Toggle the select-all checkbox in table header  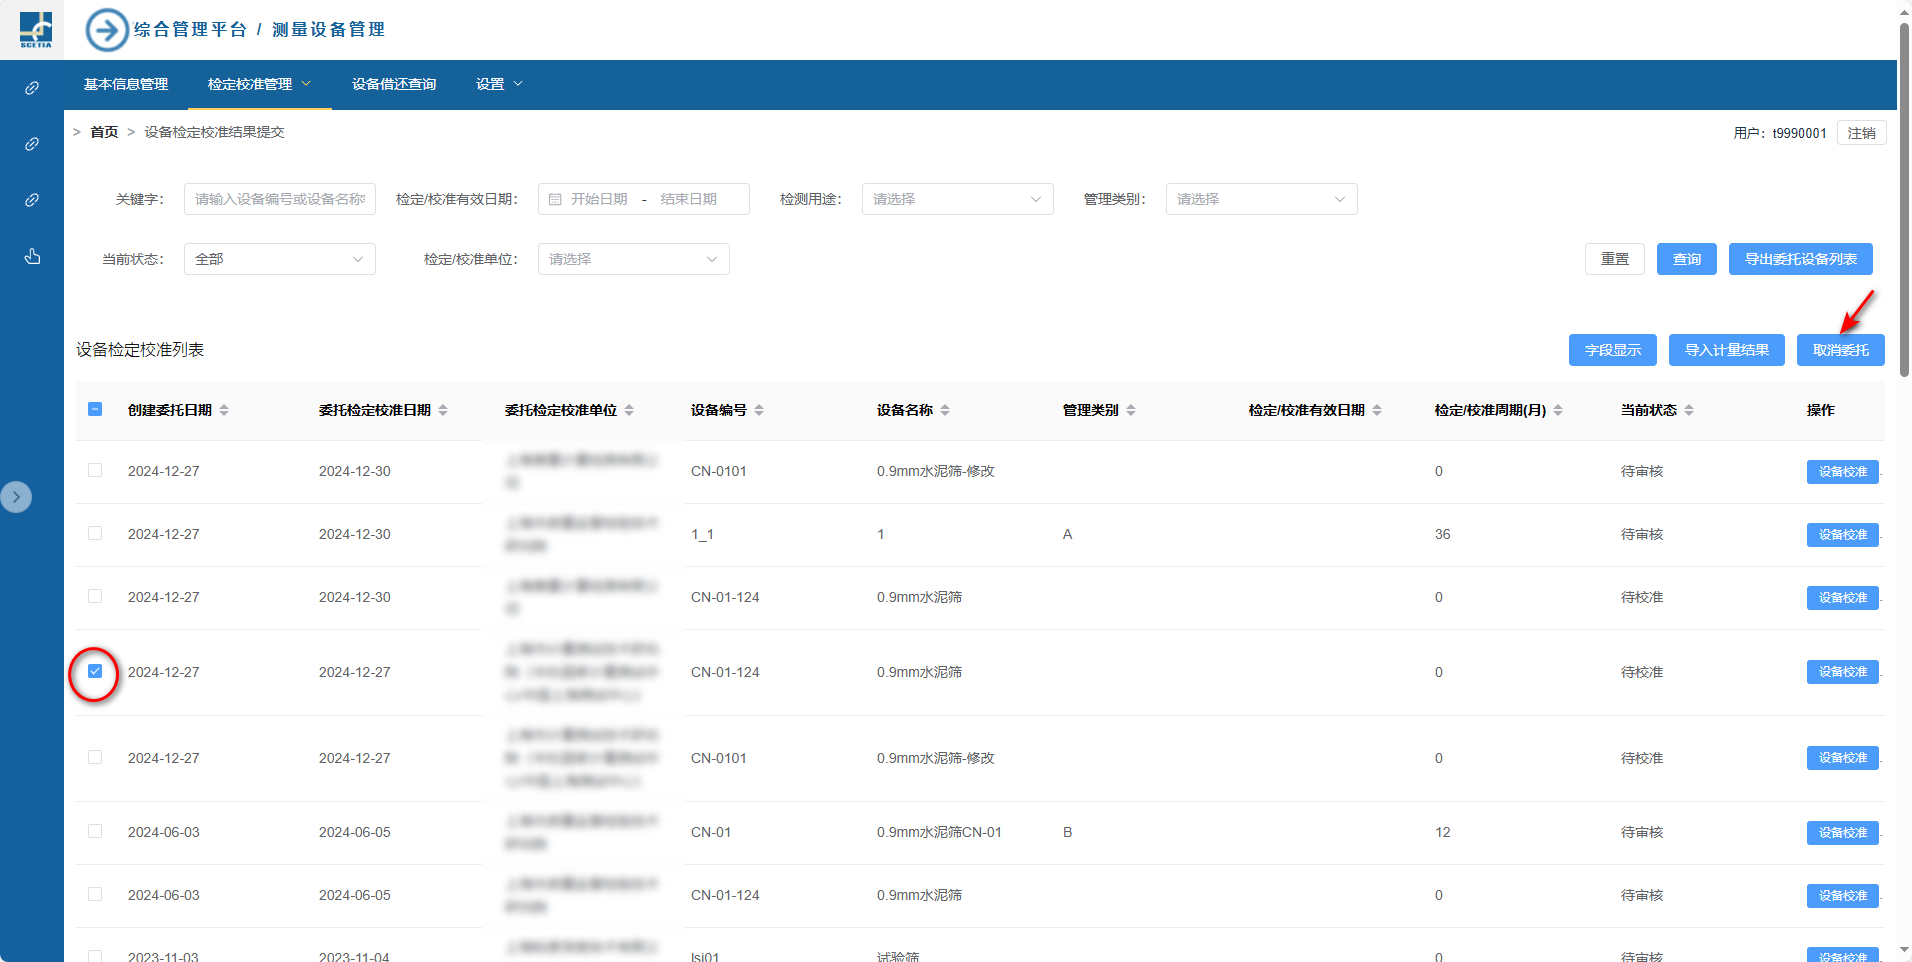(x=95, y=409)
